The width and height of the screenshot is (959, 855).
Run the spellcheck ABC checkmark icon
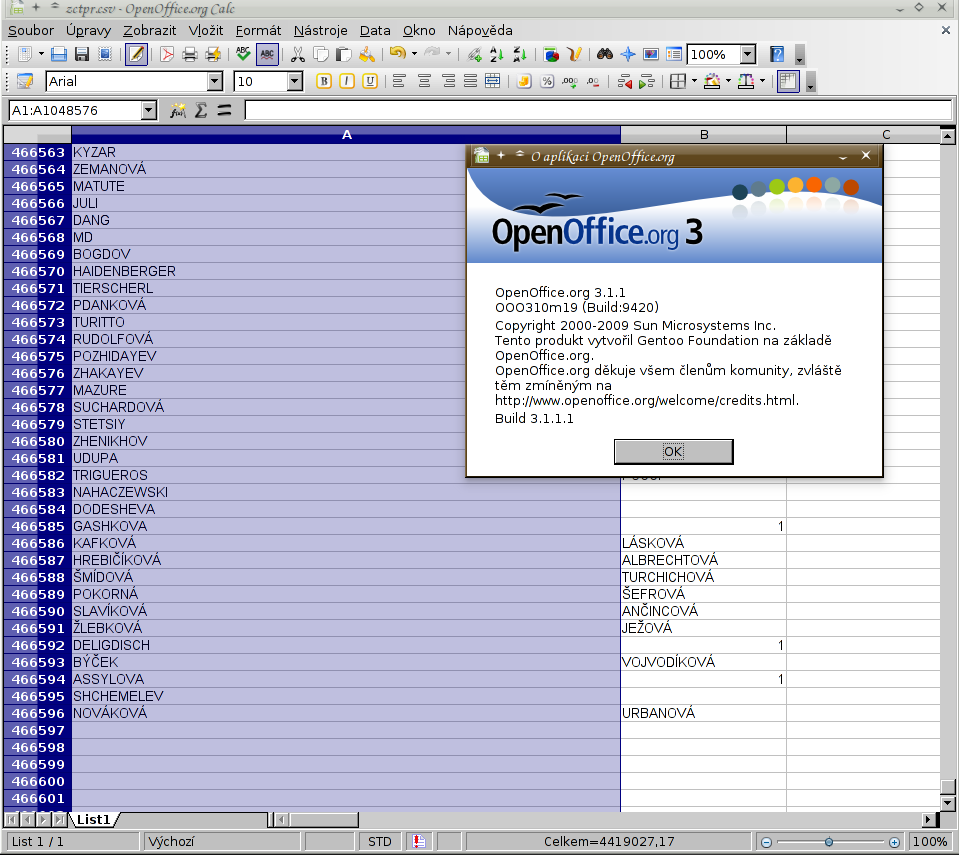(x=243, y=54)
